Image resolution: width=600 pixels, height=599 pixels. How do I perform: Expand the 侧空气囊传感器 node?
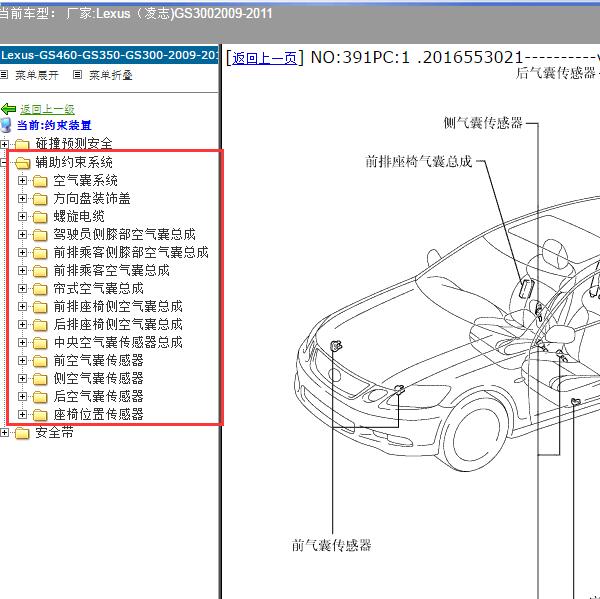tap(22, 378)
